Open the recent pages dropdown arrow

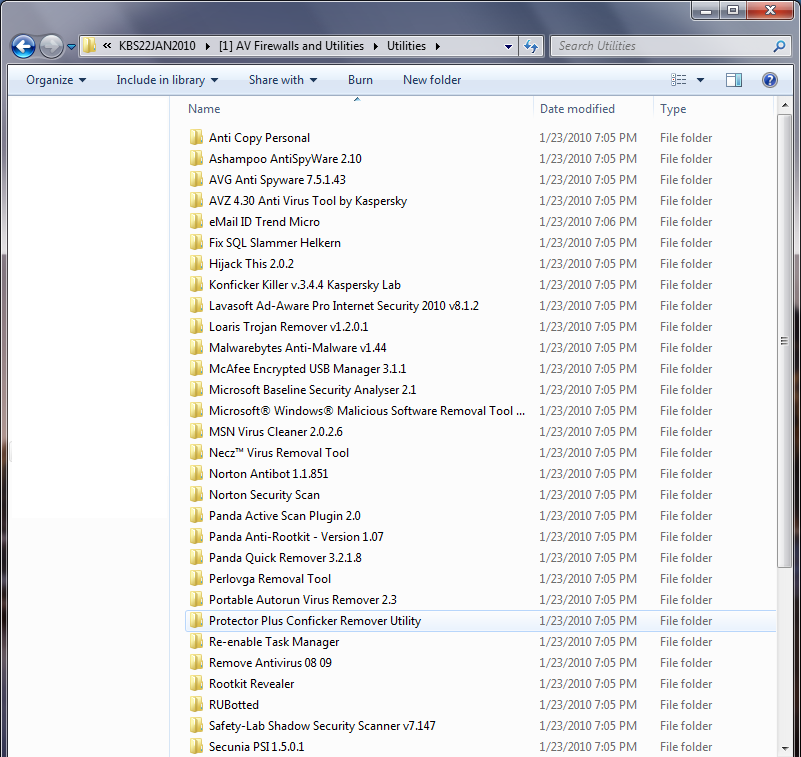[x=72, y=47]
